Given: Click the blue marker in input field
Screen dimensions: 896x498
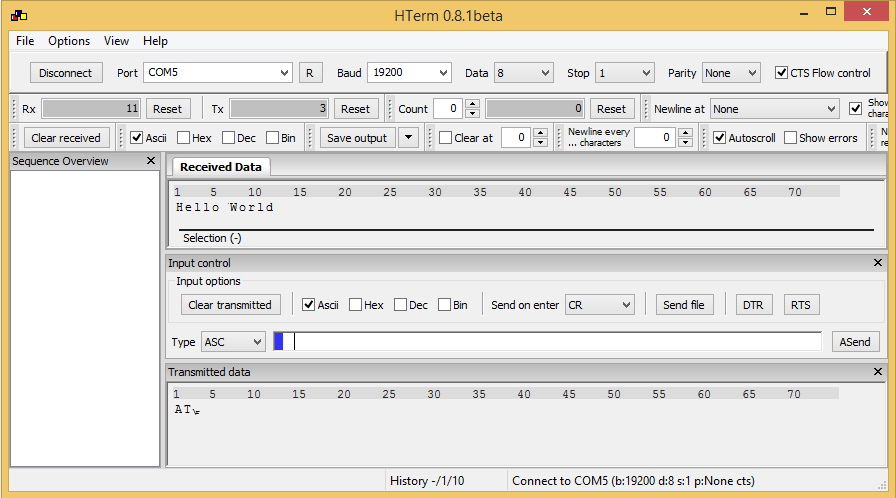Looking at the screenshot, I should (x=279, y=342).
